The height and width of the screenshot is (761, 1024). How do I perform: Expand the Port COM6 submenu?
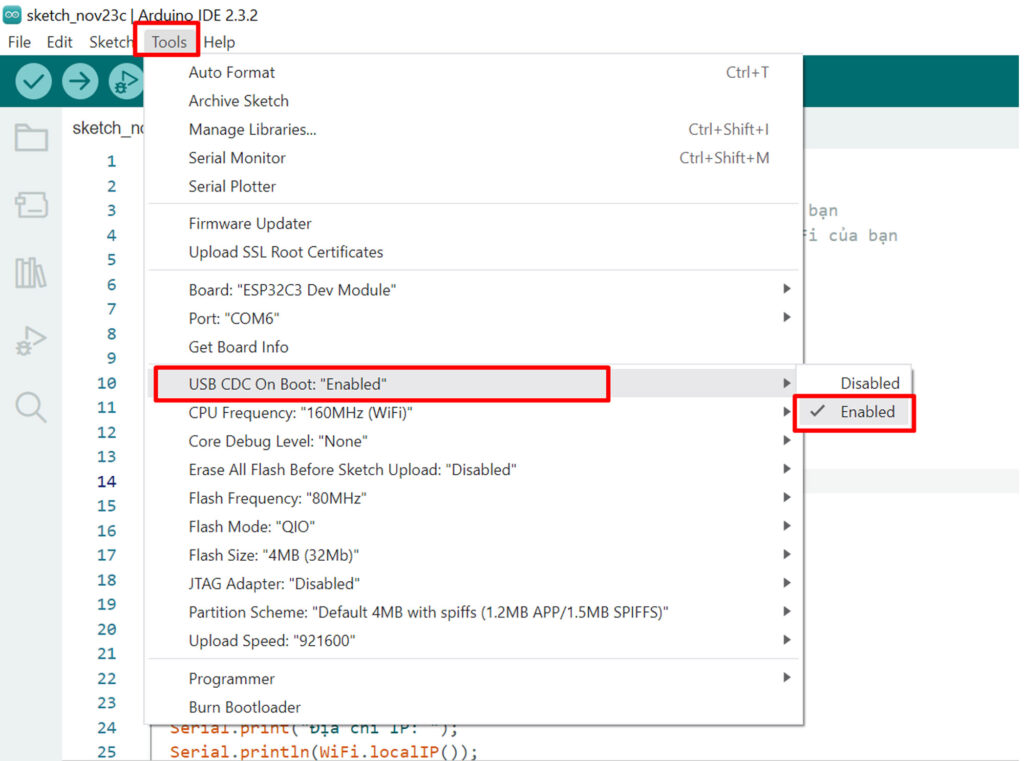[x=235, y=318]
